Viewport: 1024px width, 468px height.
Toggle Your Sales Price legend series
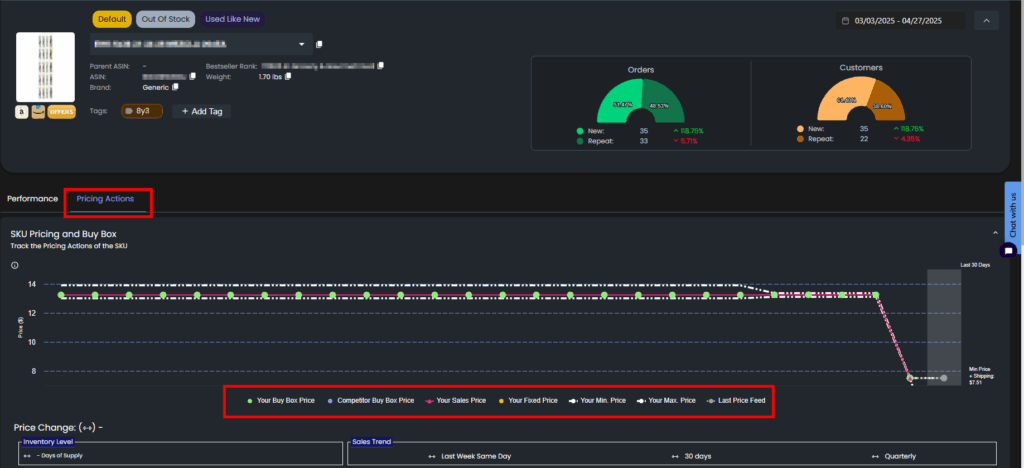[x=455, y=400]
